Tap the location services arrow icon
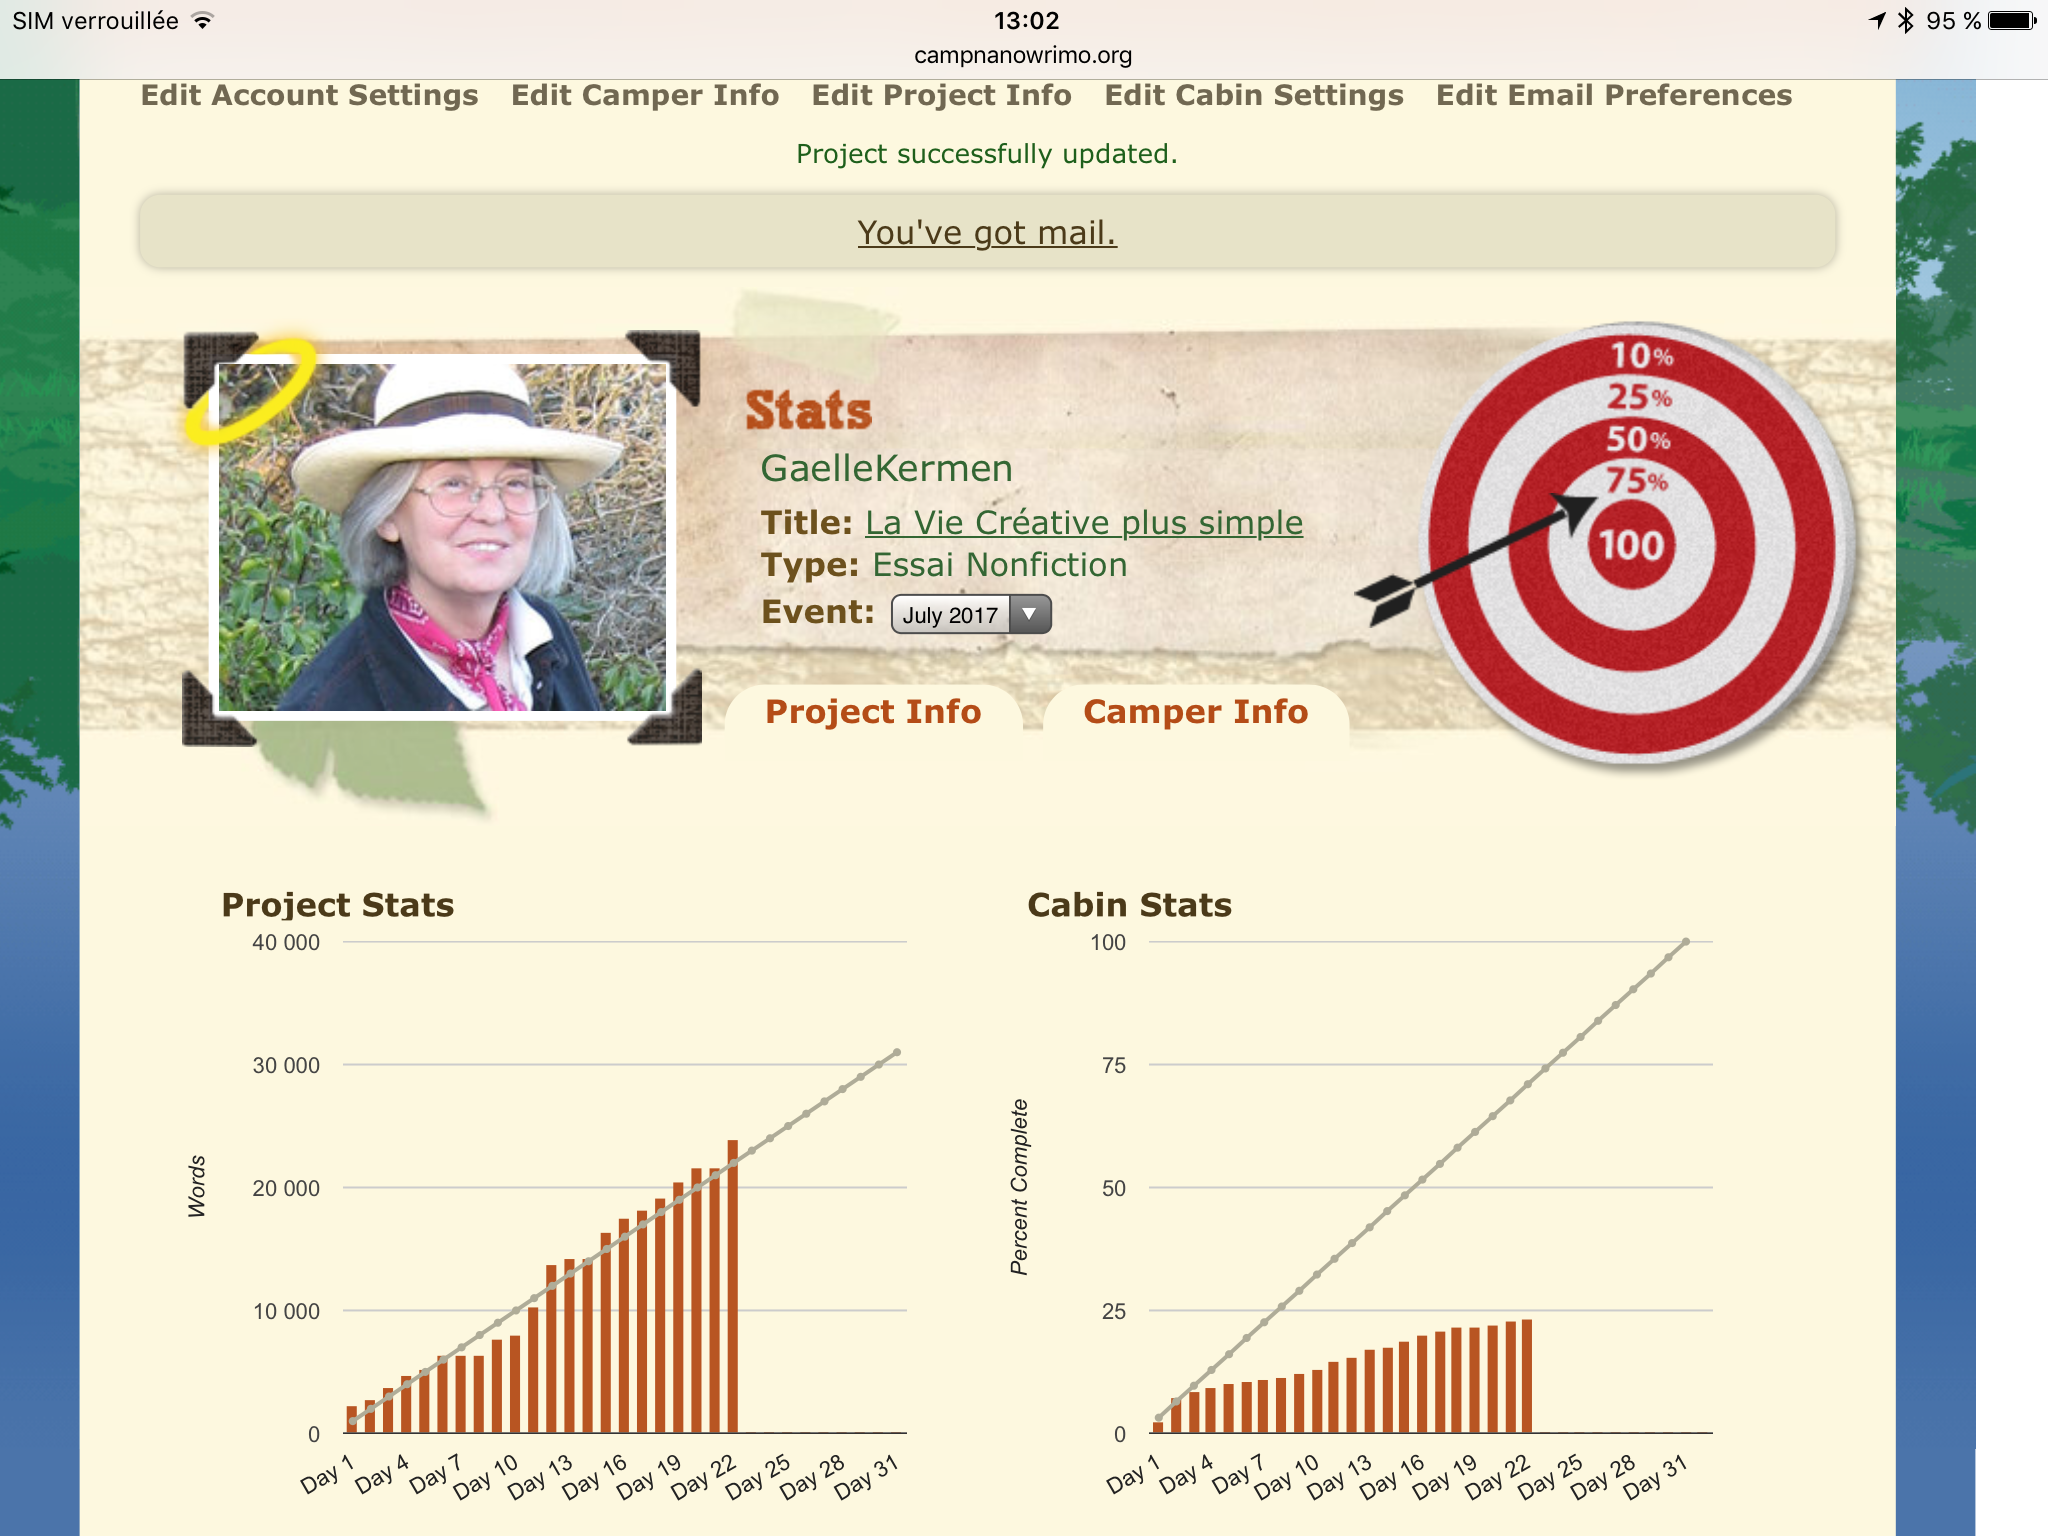The image size is (2048, 1536). click(x=1877, y=21)
